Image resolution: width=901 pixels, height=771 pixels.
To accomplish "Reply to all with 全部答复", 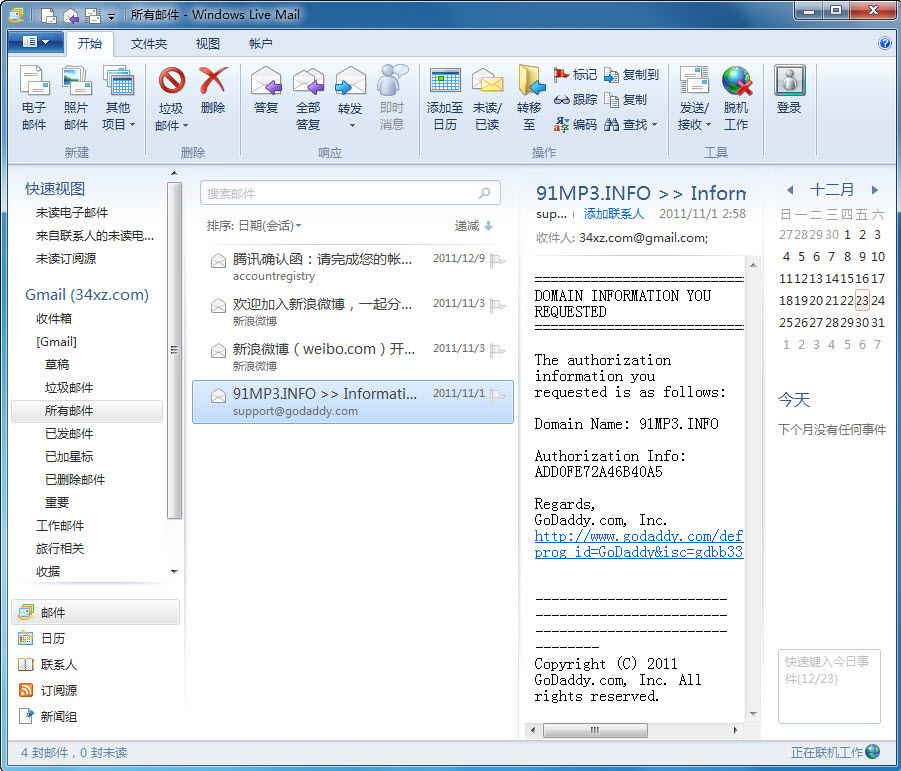I will click(x=308, y=98).
